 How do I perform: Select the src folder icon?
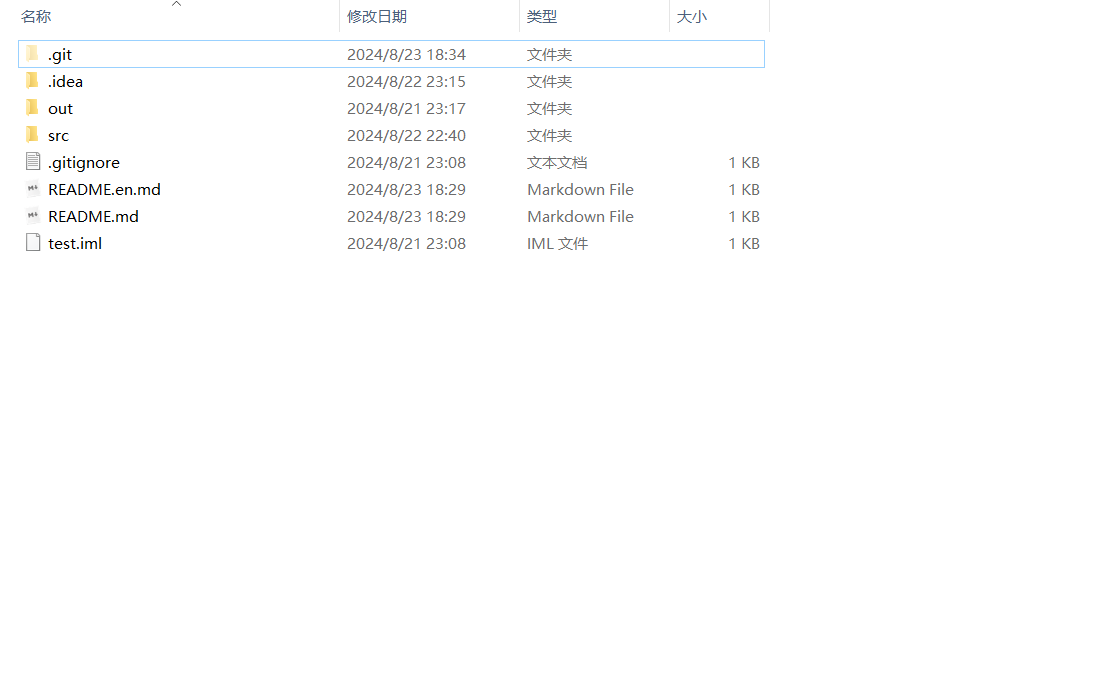32,135
